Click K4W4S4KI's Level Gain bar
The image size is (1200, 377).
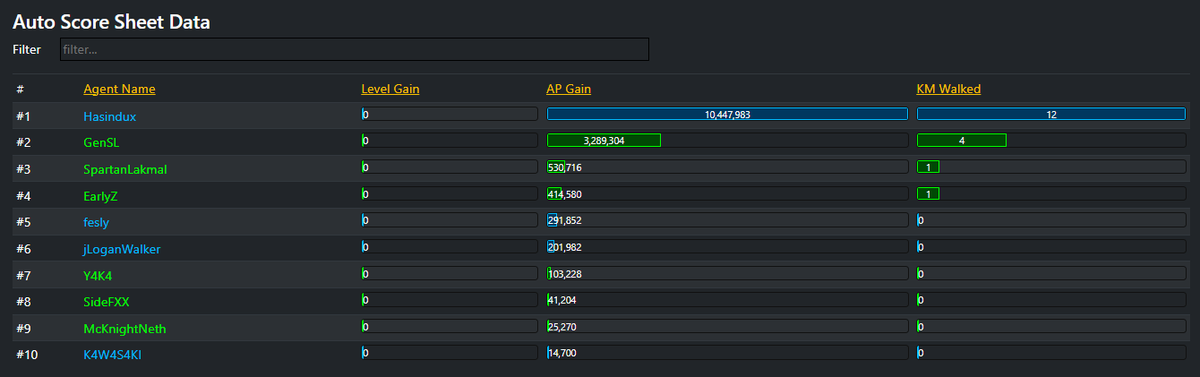tap(450, 352)
